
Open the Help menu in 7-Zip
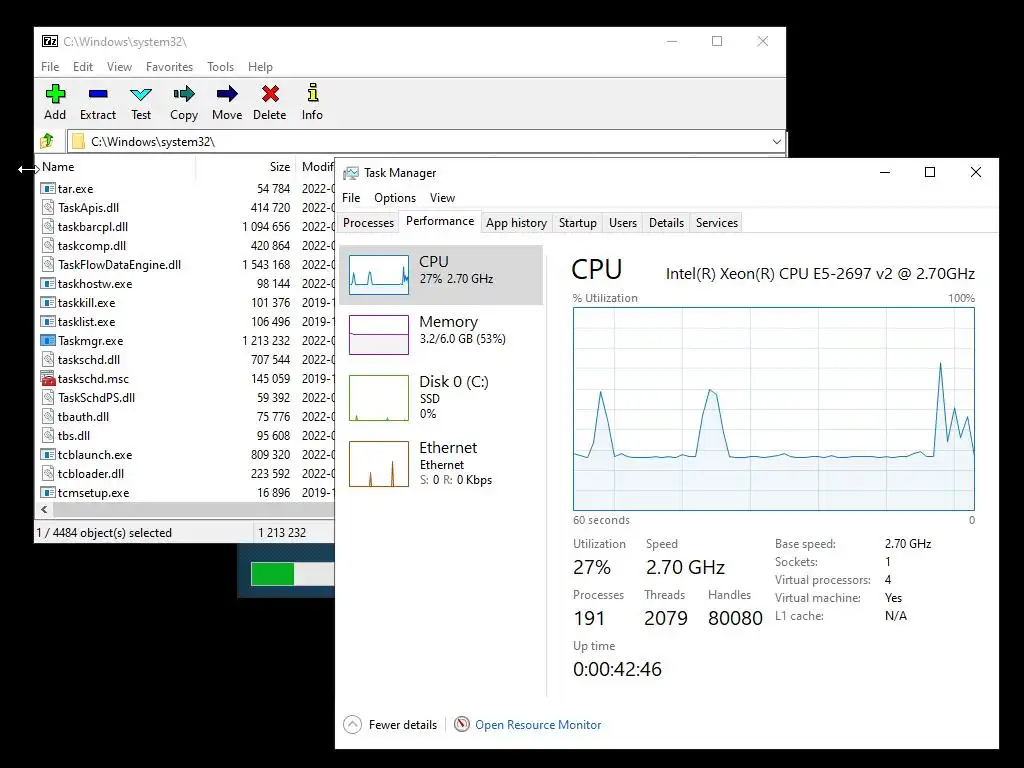pyautogui.click(x=260, y=67)
